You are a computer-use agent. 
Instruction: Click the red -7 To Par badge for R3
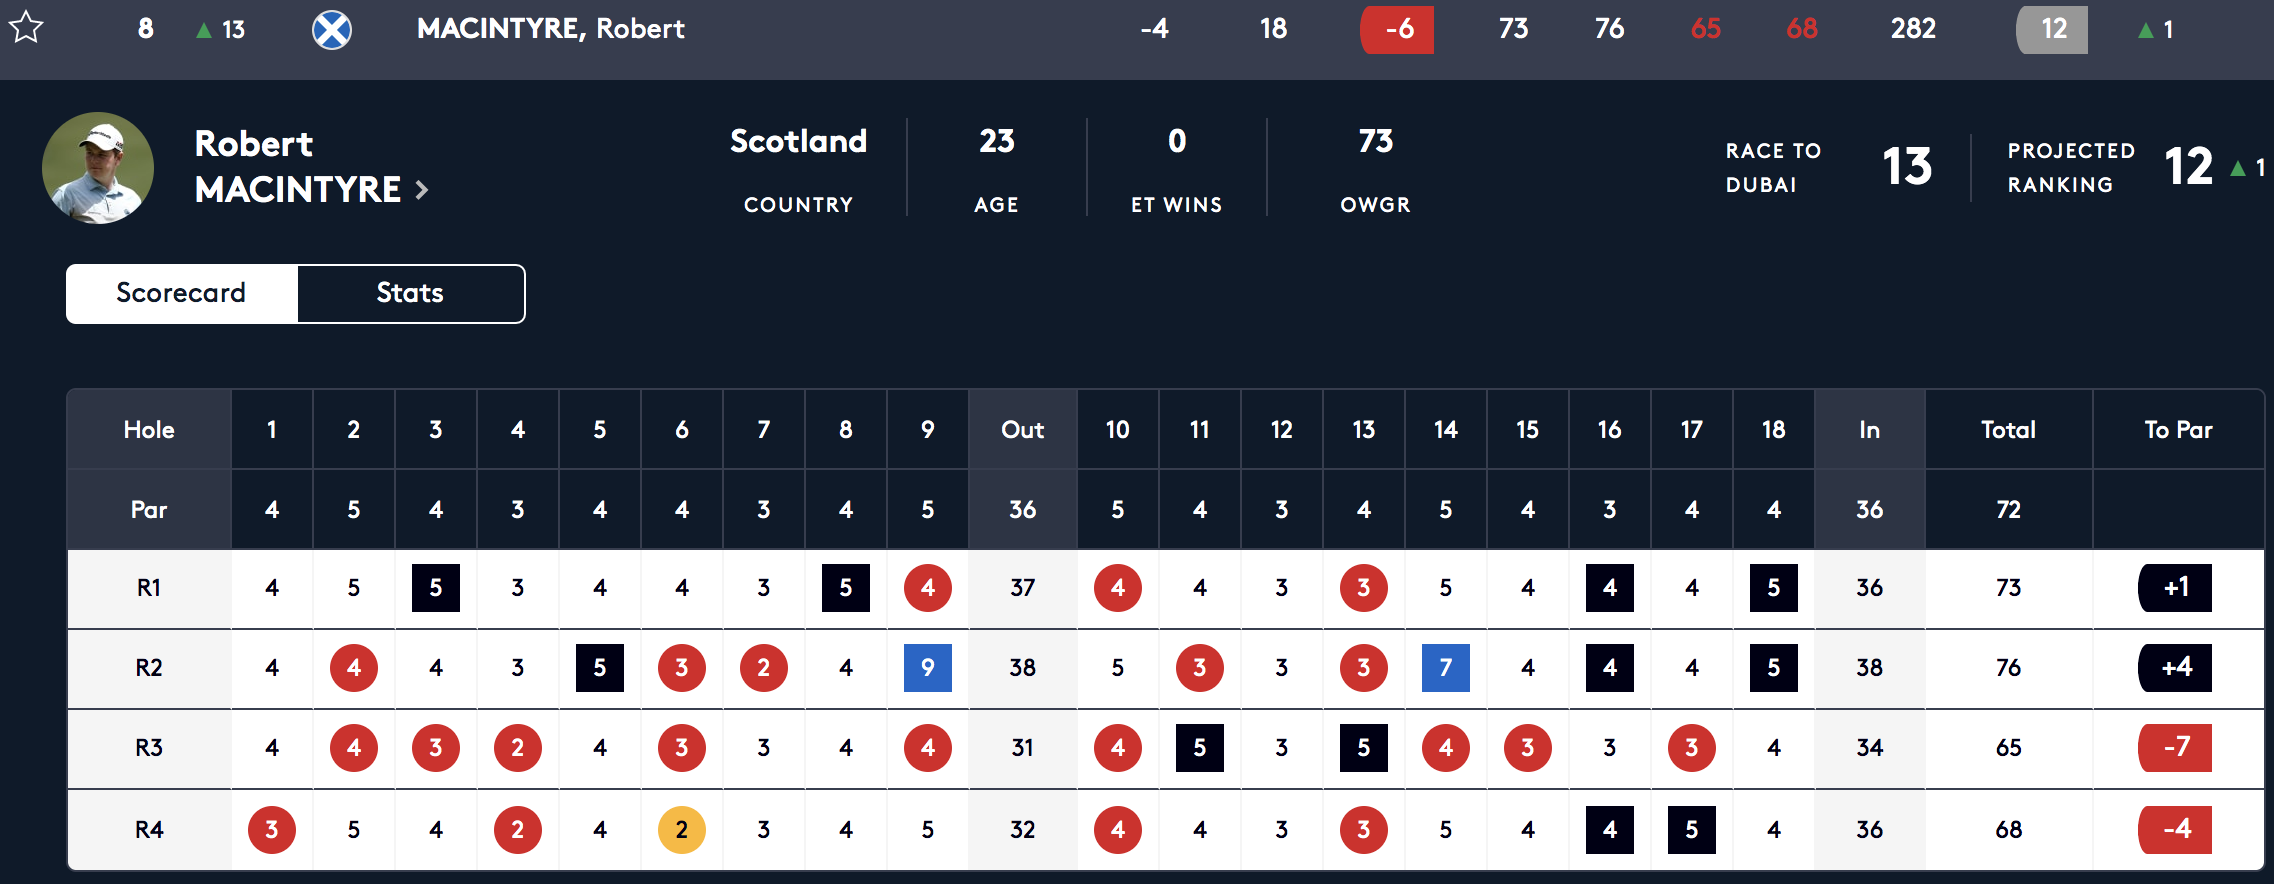(2175, 748)
